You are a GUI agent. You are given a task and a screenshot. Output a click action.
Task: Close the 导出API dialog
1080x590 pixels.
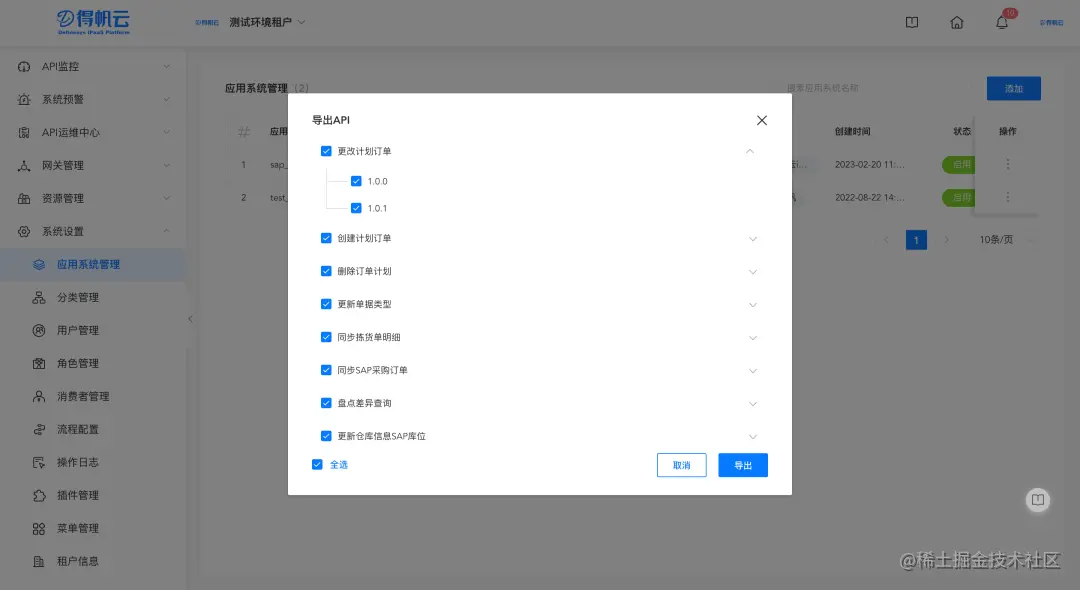pyautogui.click(x=762, y=120)
